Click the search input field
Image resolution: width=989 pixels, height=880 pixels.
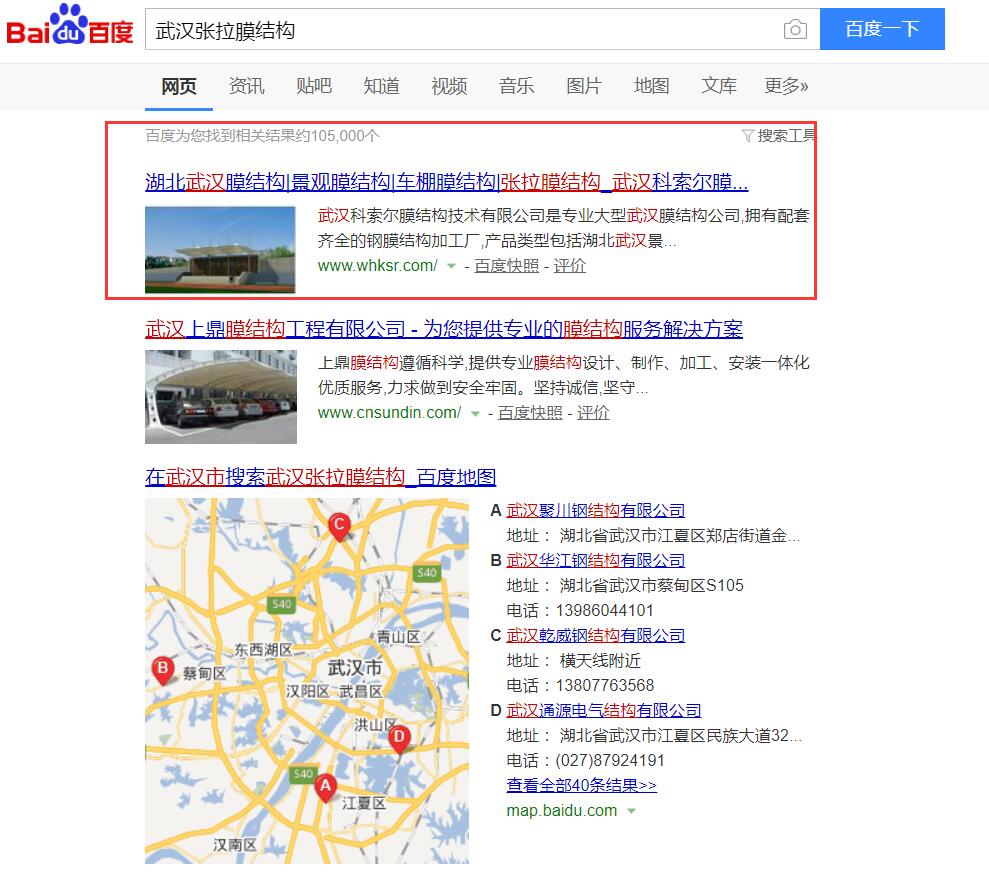460,30
